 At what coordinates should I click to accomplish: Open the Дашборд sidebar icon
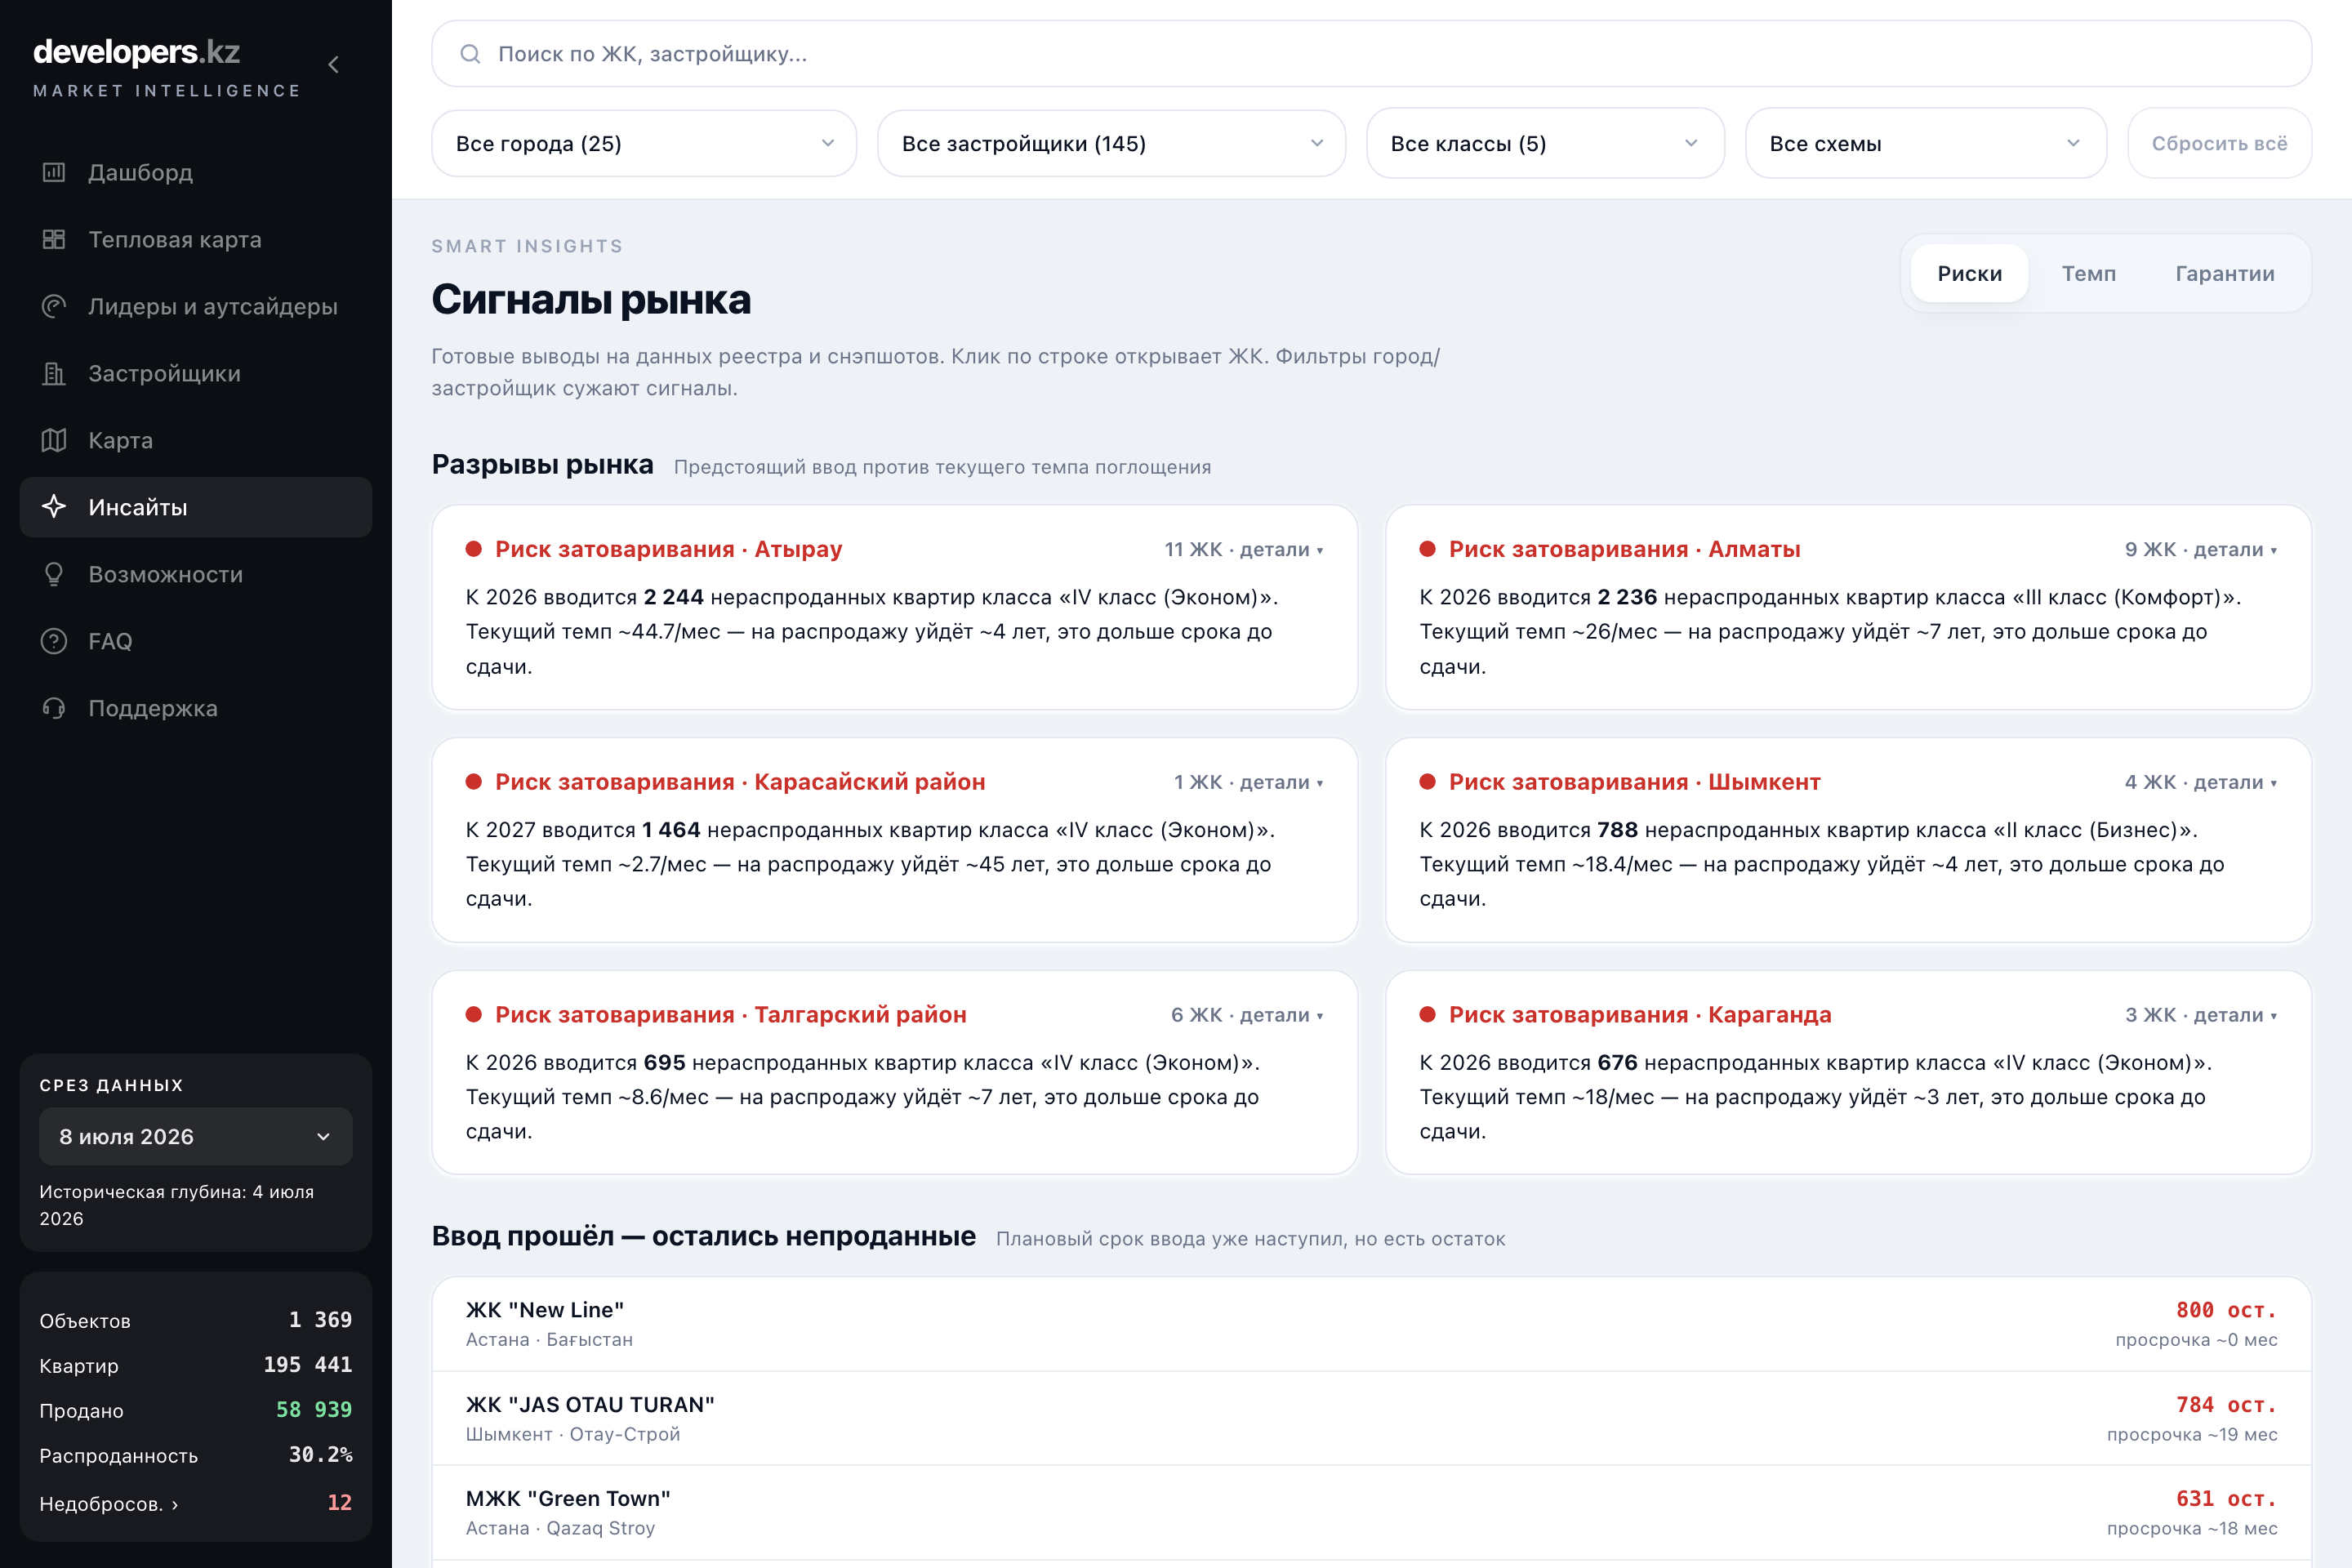click(x=54, y=172)
